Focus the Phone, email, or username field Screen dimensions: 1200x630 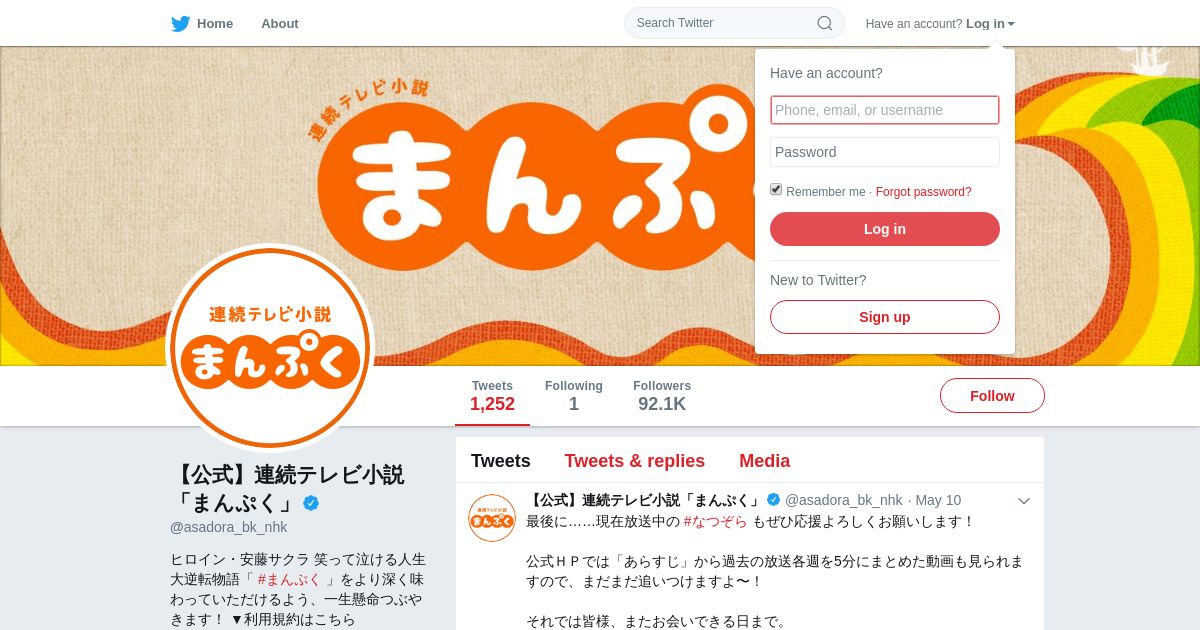pyautogui.click(x=885, y=110)
